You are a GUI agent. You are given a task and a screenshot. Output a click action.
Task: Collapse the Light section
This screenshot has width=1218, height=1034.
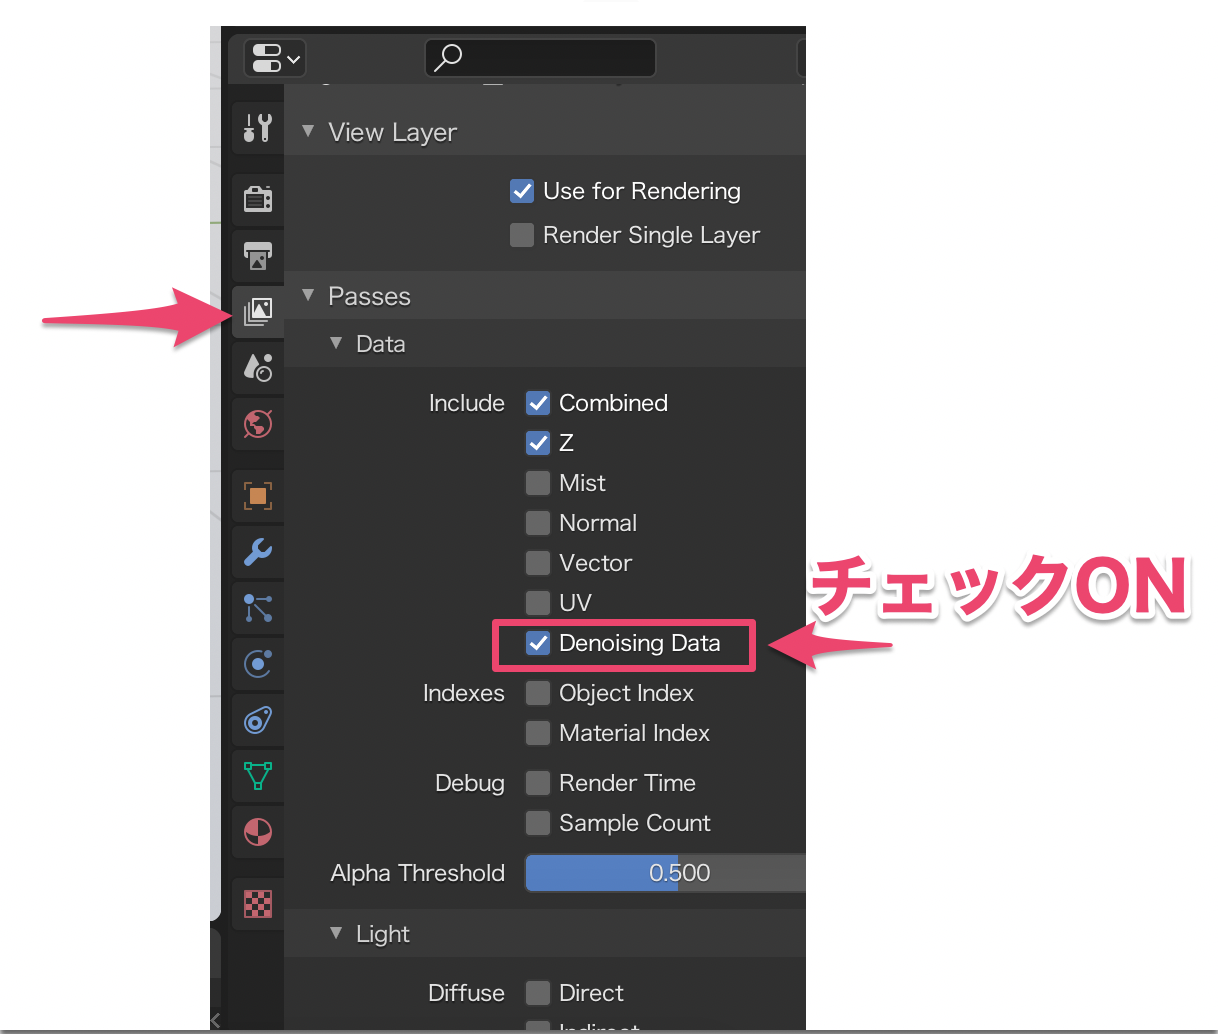(x=336, y=933)
